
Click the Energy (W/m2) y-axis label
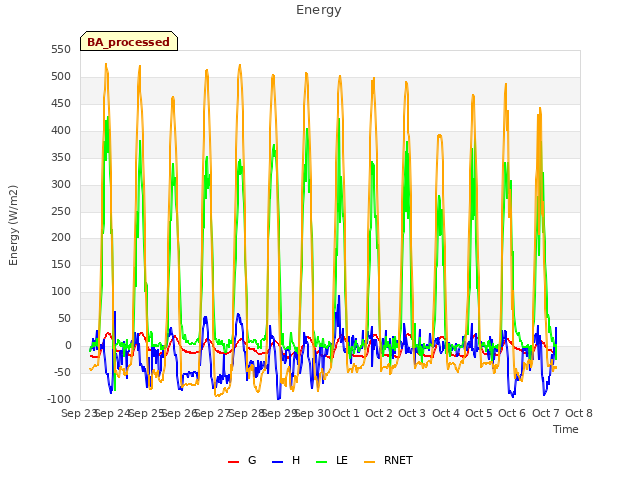click(x=13, y=225)
